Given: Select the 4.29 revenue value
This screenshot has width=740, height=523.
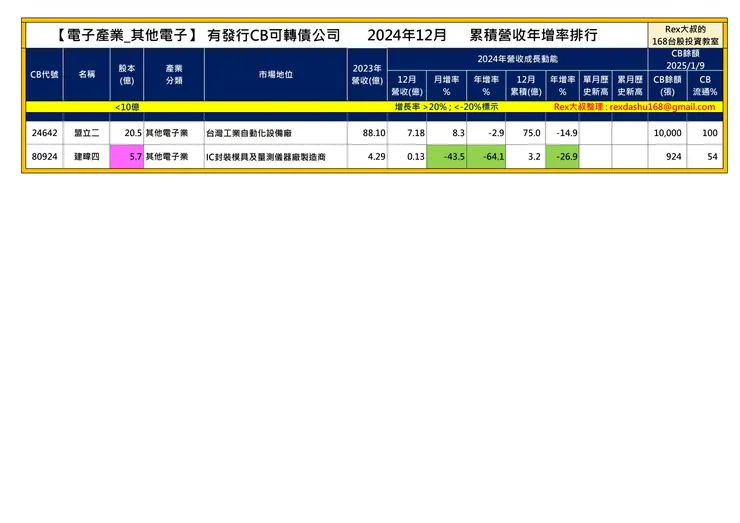Looking at the screenshot, I should (367, 157).
